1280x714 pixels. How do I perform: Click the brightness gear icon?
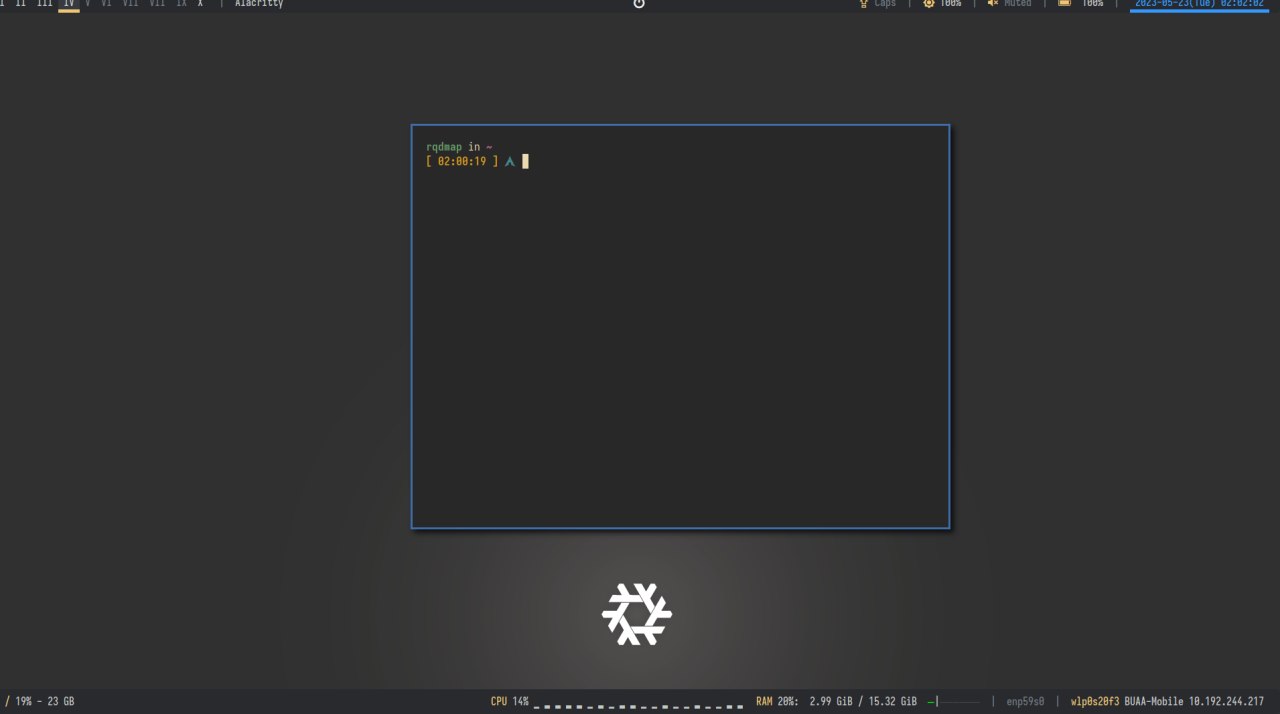click(x=929, y=3)
